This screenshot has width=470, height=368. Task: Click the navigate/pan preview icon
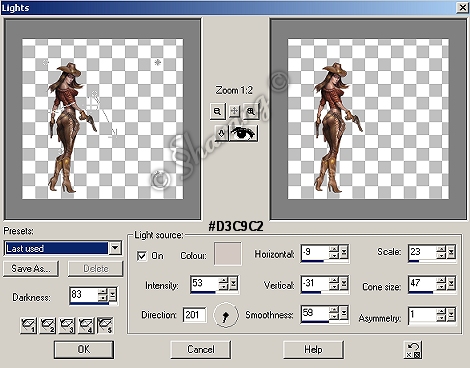[234, 111]
